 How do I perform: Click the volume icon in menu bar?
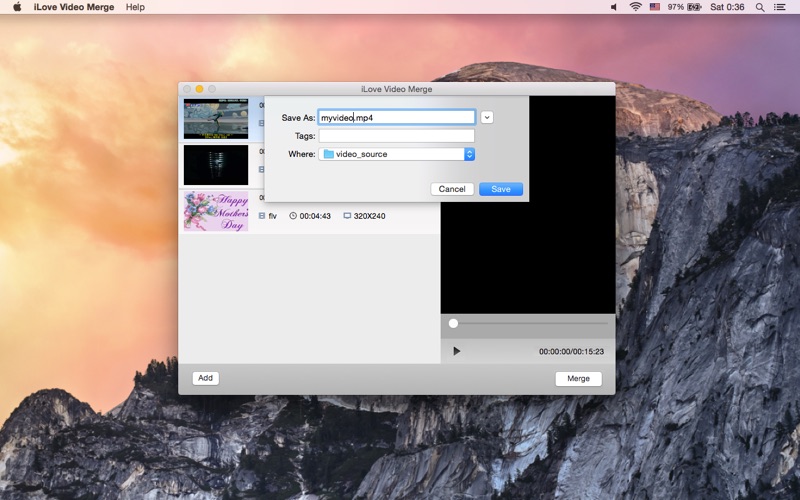(614, 7)
